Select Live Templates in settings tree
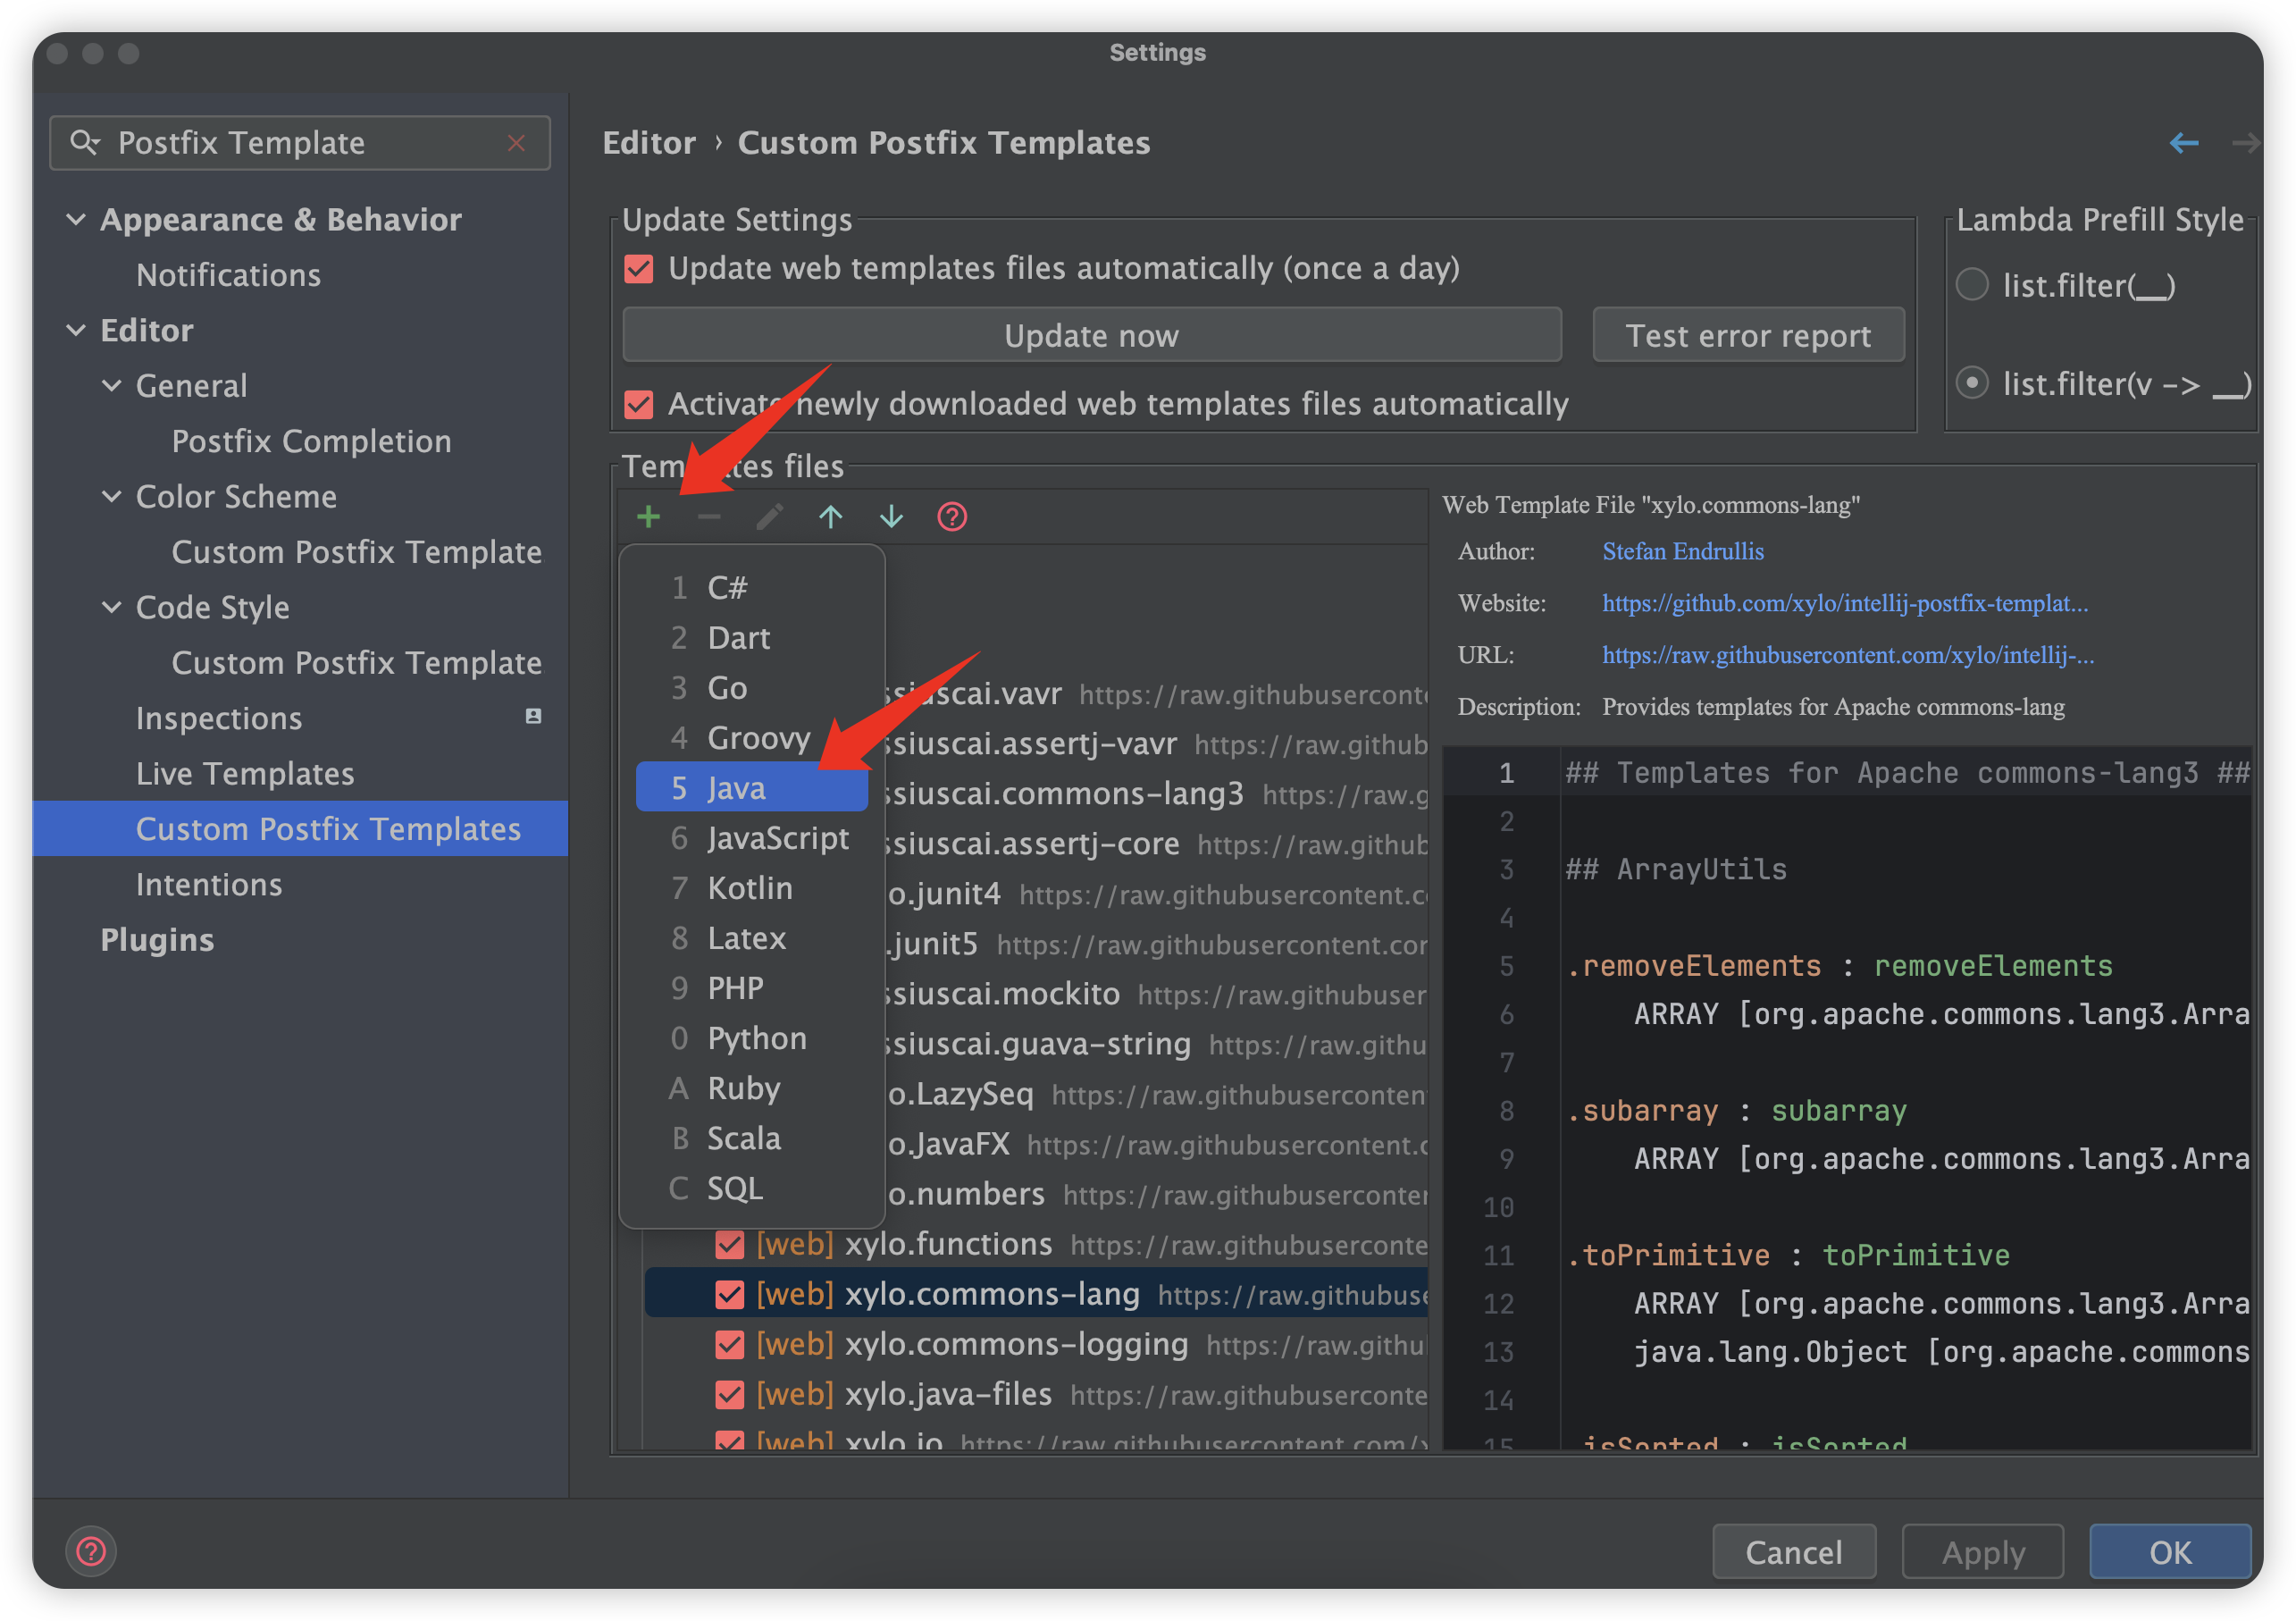The width and height of the screenshot is (2296, 1621). [x=245, y=773]
